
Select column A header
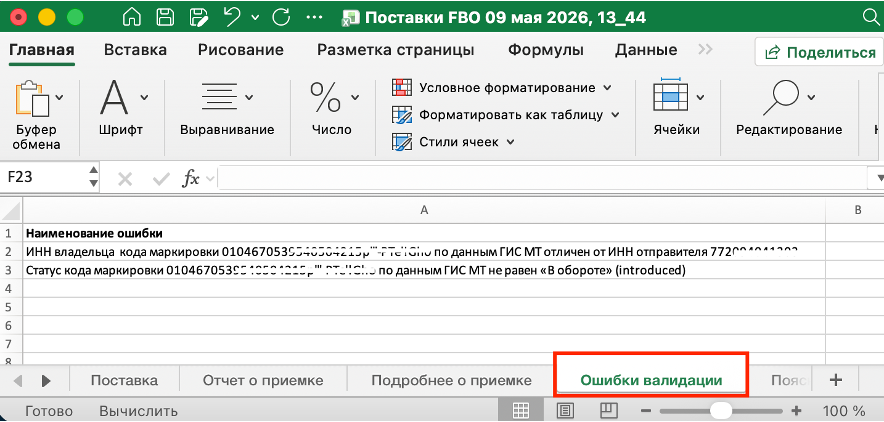[x=424, y=210]
